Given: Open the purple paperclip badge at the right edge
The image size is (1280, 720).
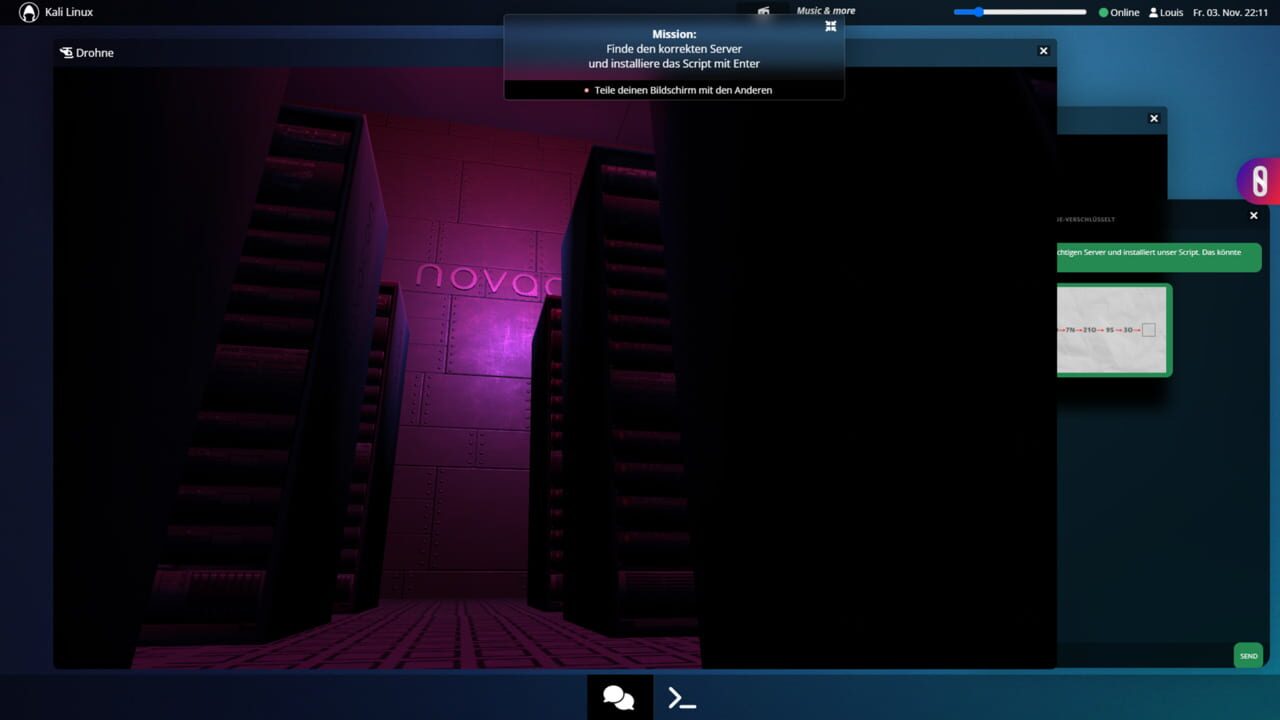Looking at the screenshot, I should coord(1259,181).
